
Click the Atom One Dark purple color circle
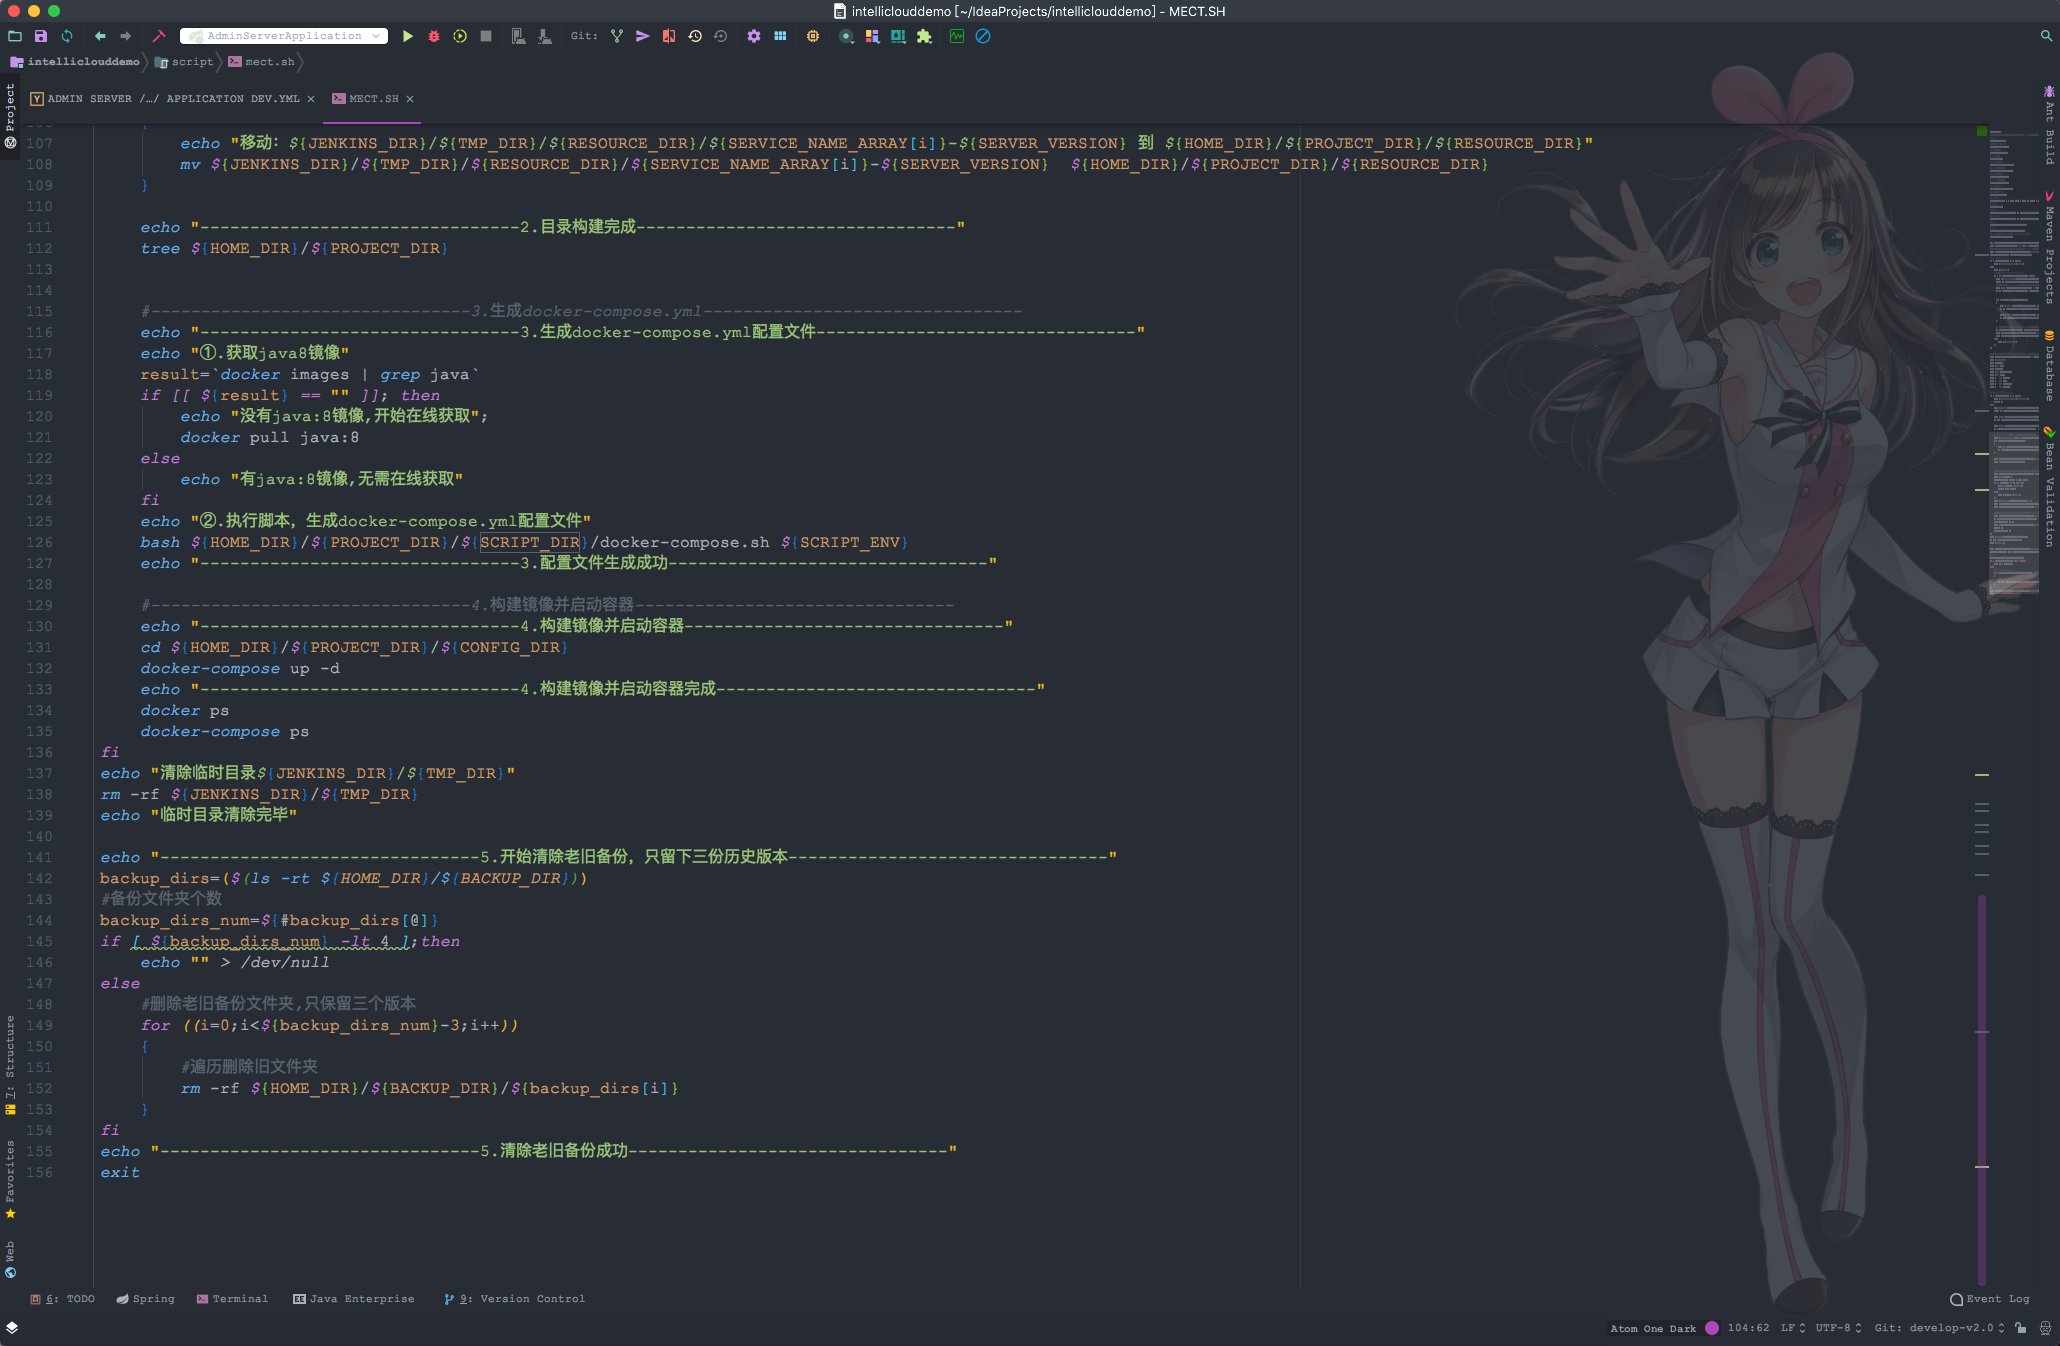coord(1712,1328)
